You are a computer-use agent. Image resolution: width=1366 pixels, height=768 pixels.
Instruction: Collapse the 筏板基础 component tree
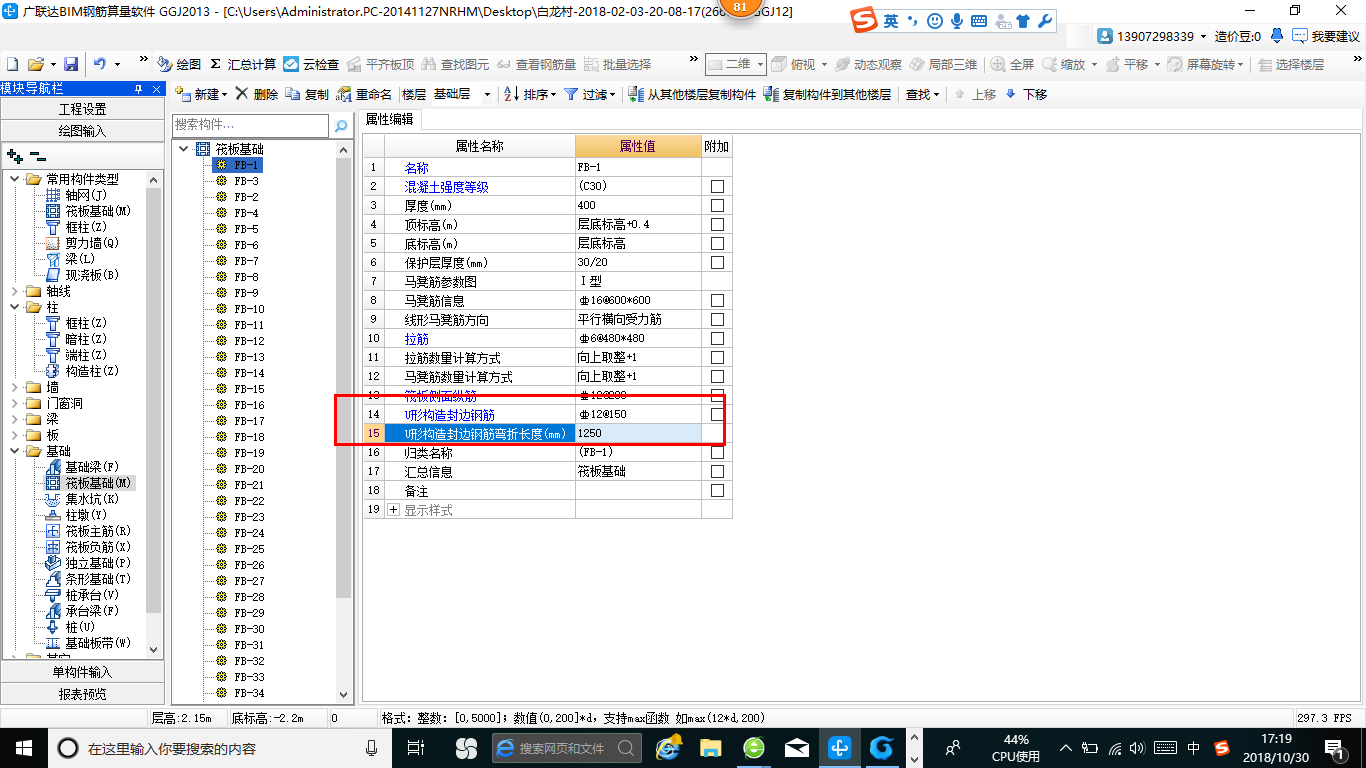pos(183,149)
